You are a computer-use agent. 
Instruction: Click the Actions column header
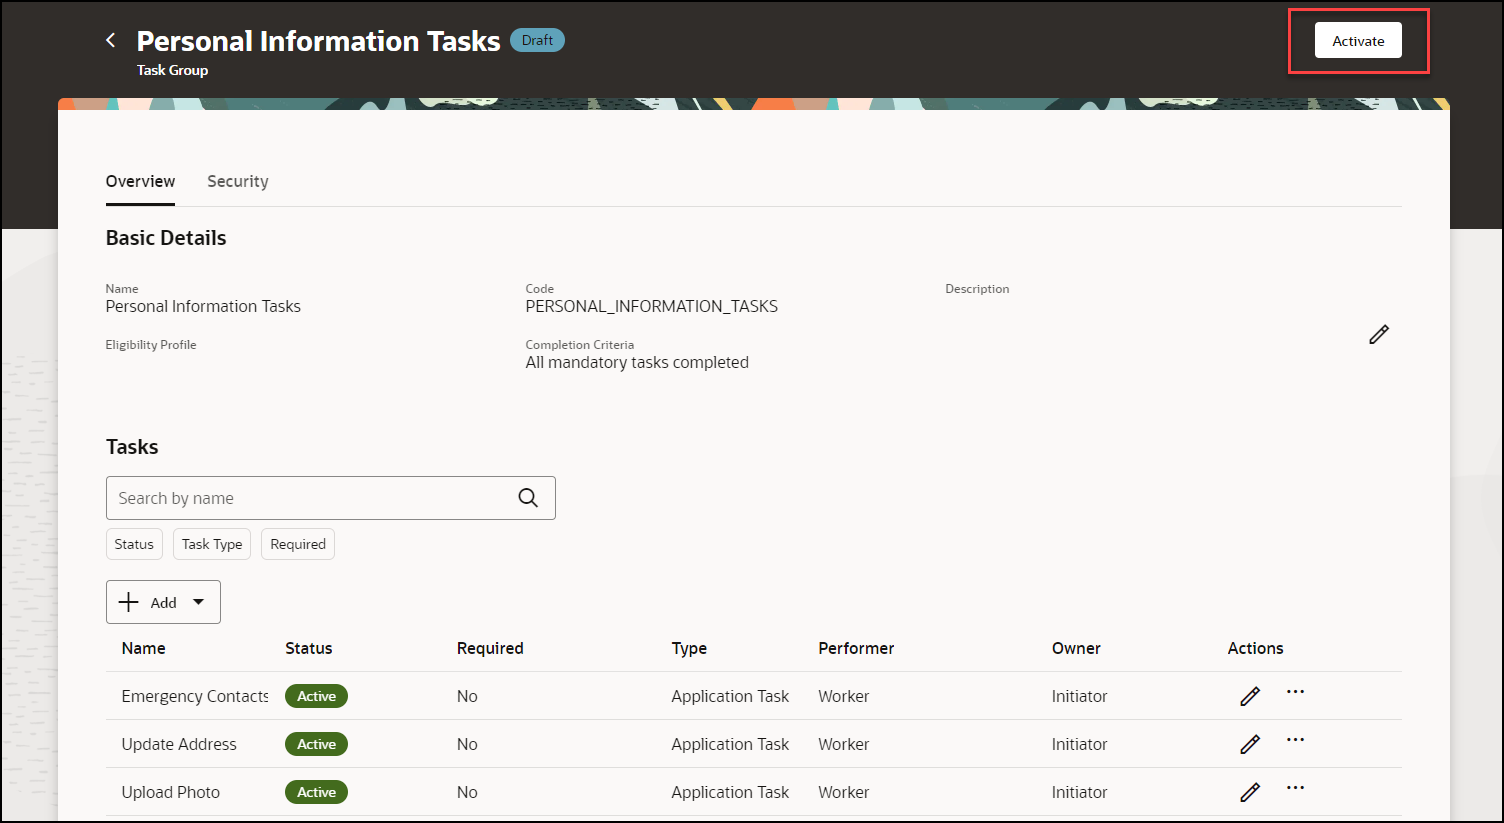[1255, 648]
